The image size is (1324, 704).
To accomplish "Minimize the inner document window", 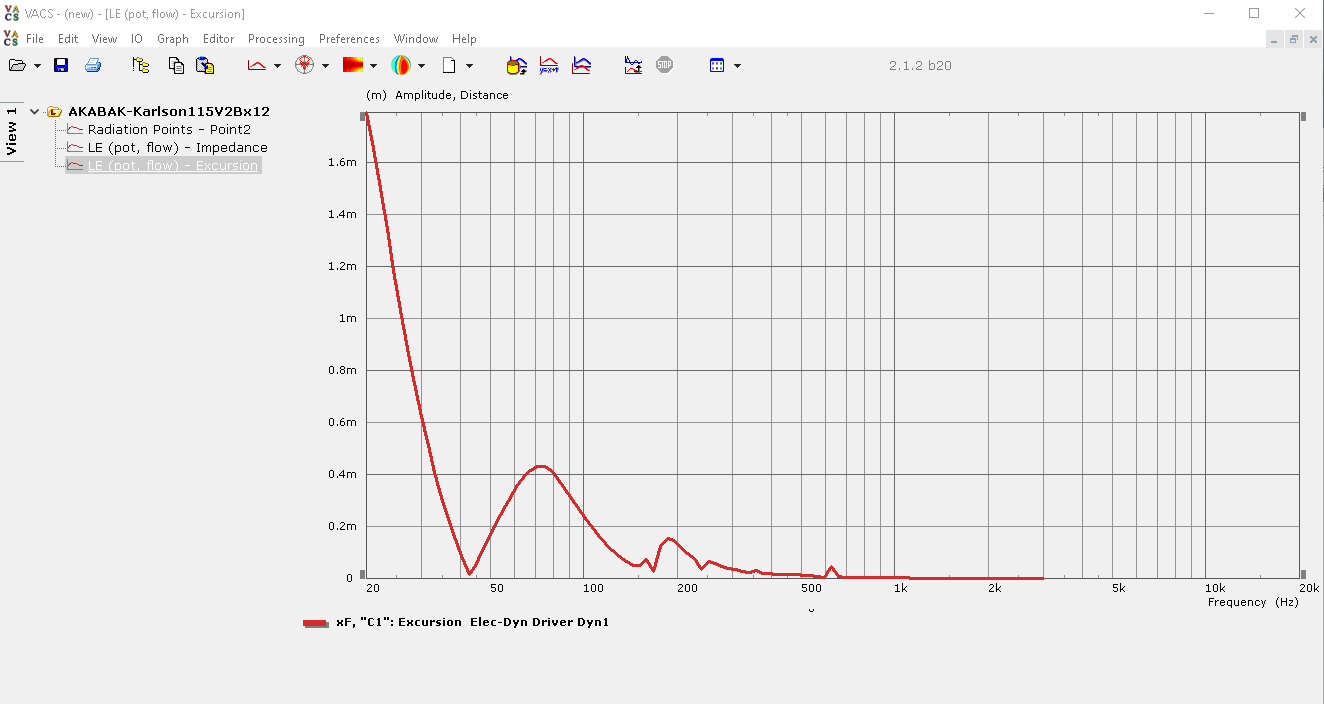I will (x=1274, y=39).
